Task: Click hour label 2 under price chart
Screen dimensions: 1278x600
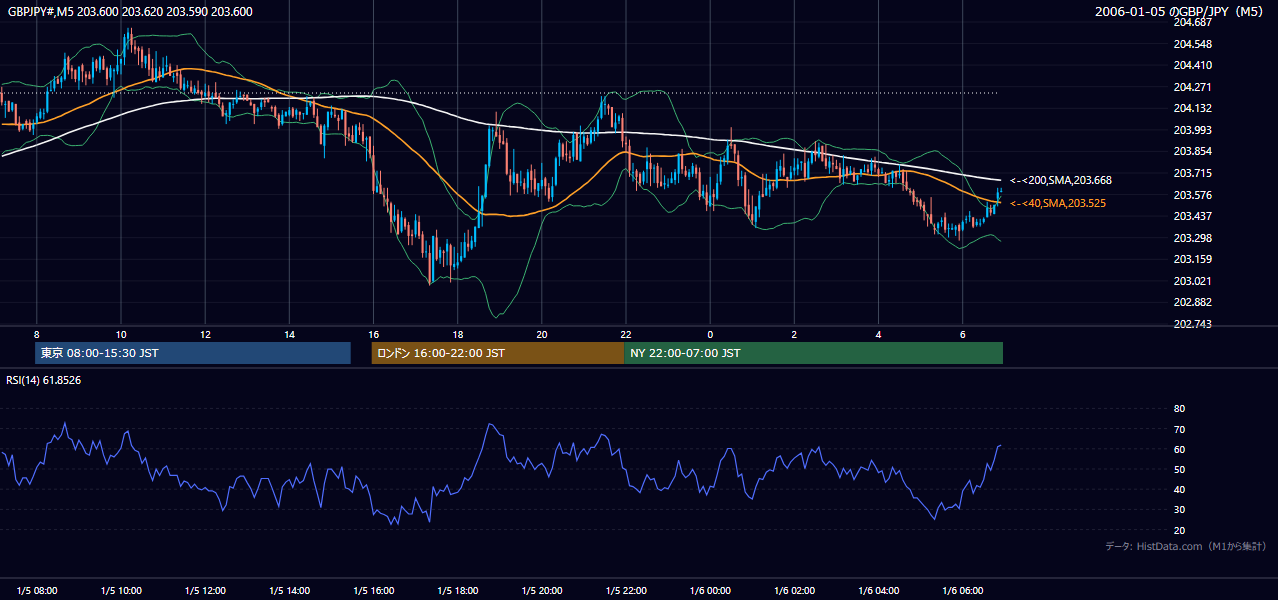Action: coord(794,334)
